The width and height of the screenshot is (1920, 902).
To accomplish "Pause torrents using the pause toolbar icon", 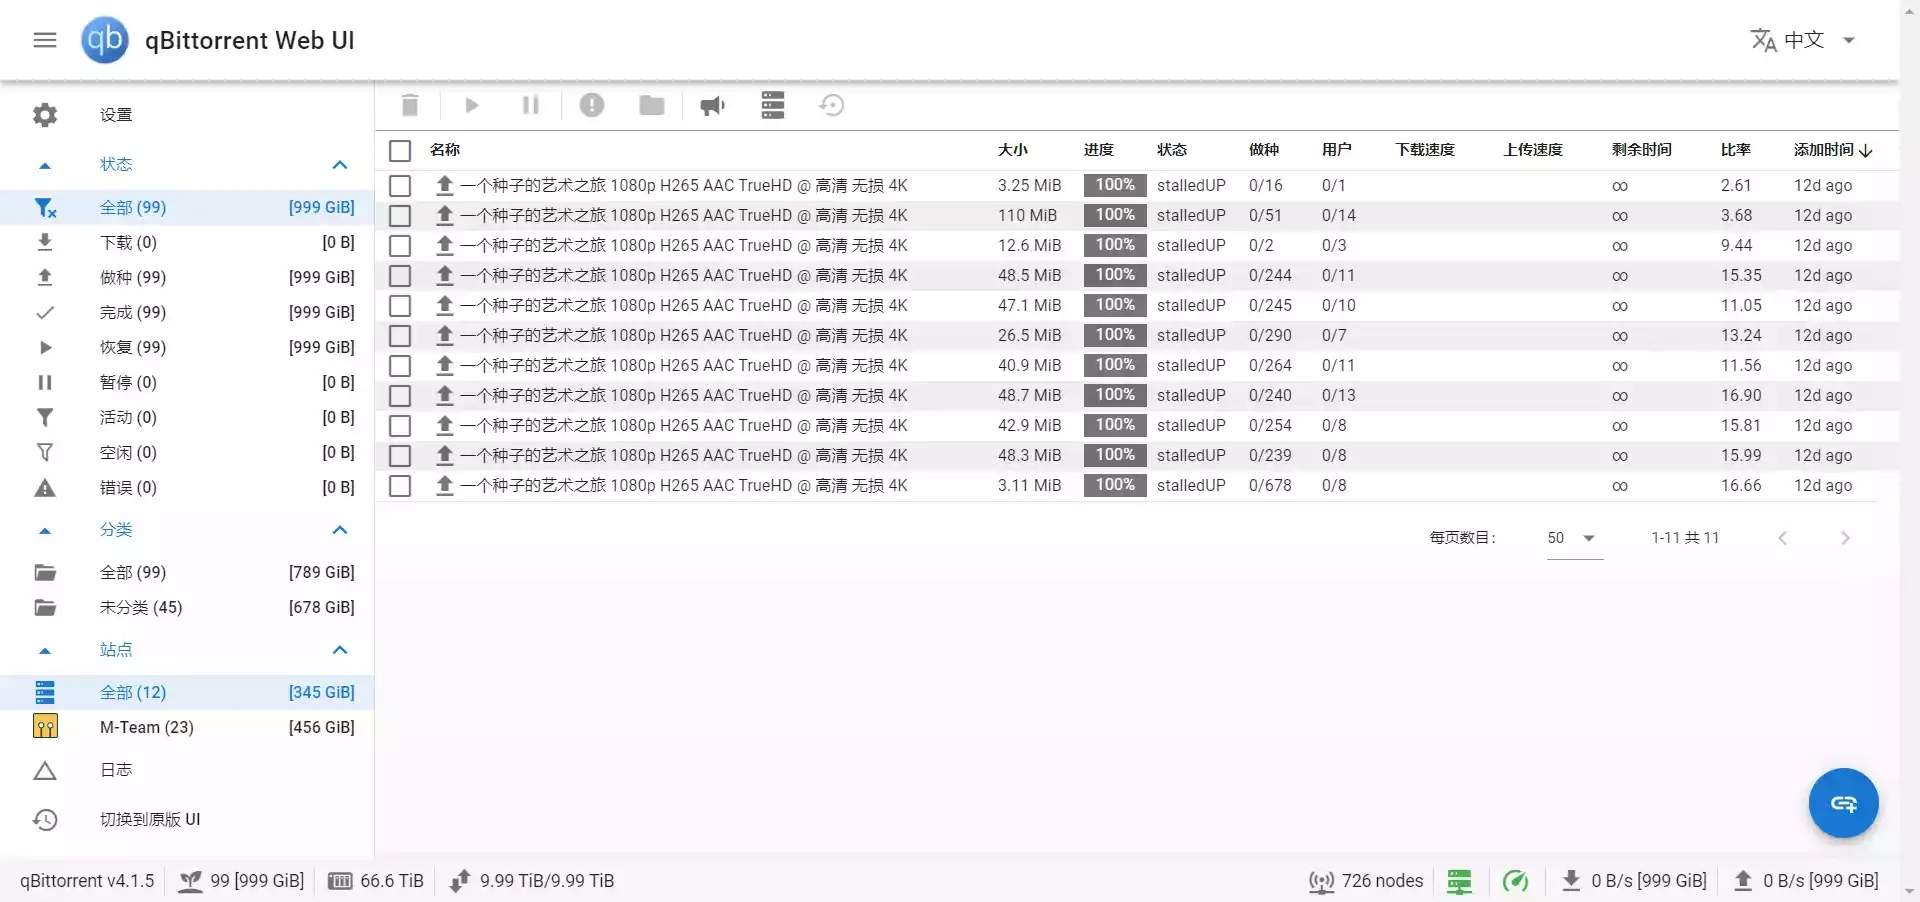I will point(530,105).
